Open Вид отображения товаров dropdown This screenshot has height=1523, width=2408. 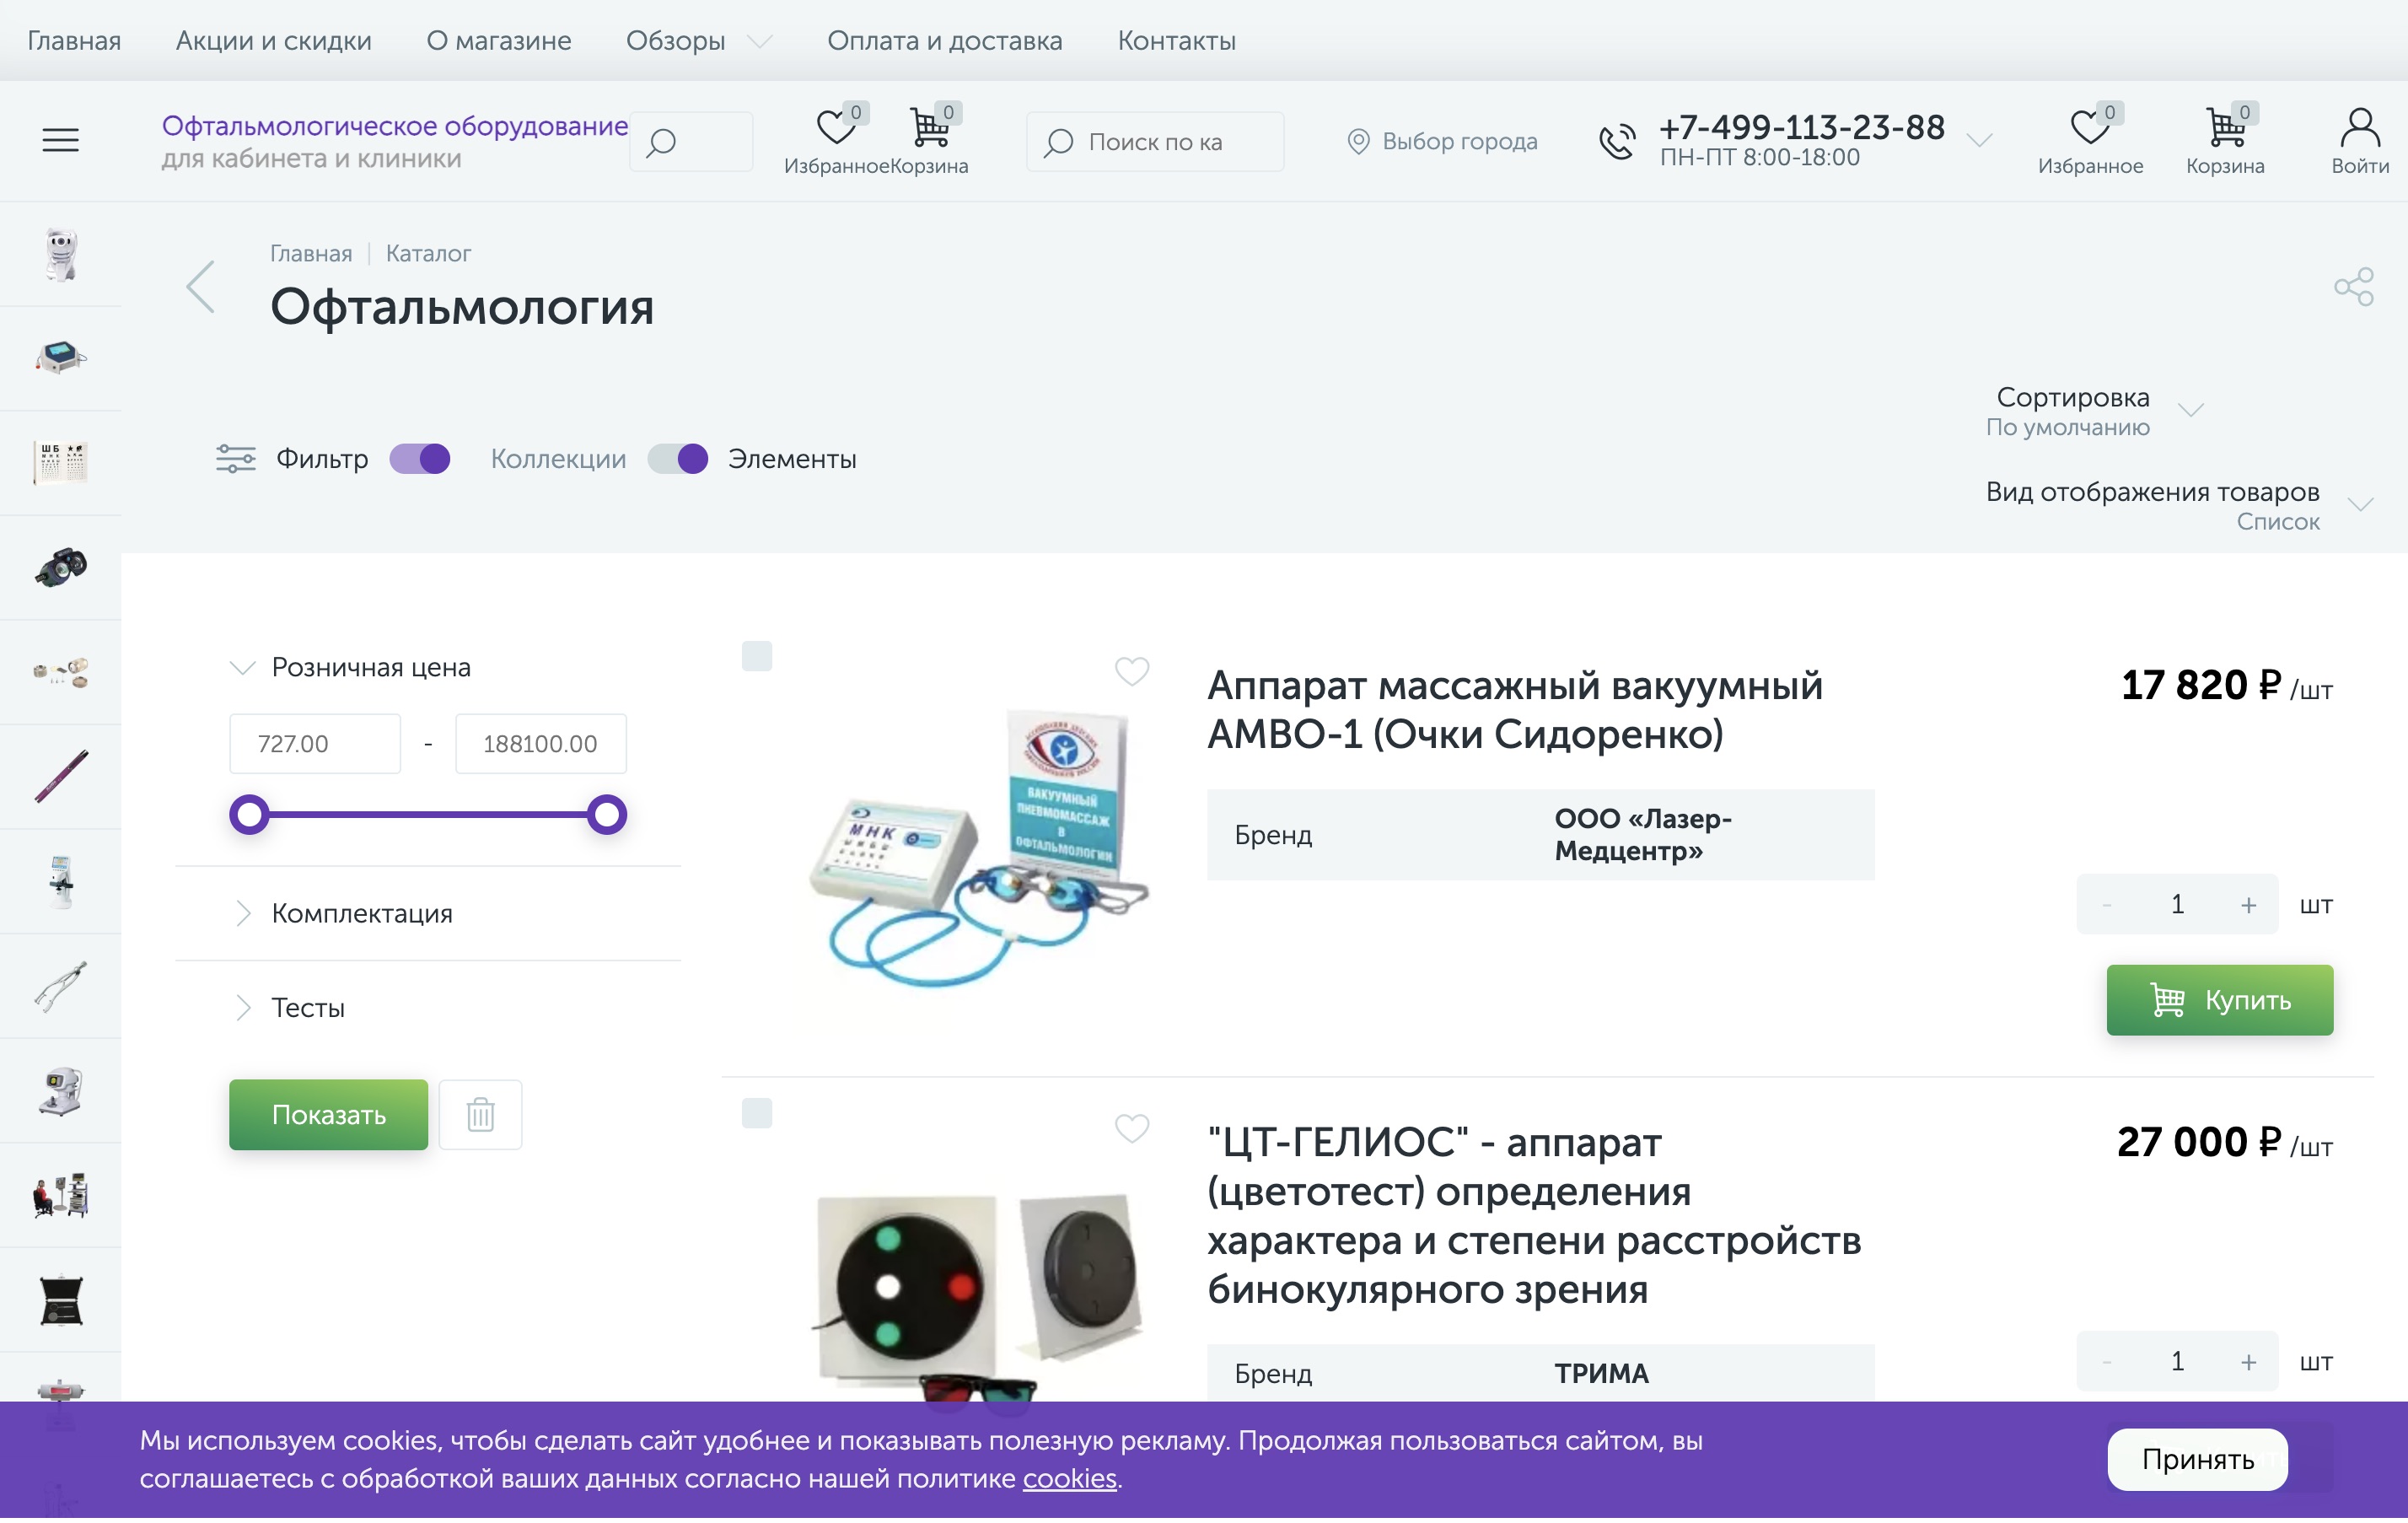(x=2179, y=506)
